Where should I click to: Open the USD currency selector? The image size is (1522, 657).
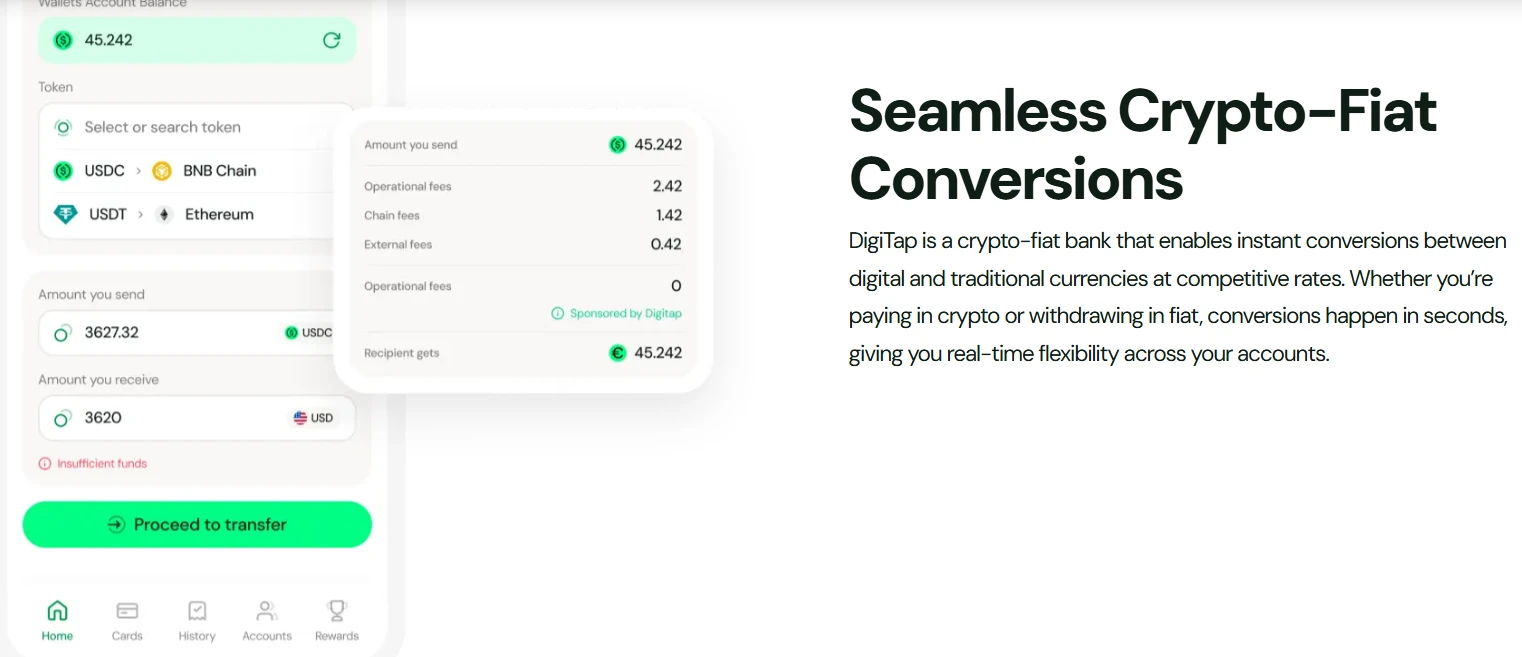pos(313,418)
